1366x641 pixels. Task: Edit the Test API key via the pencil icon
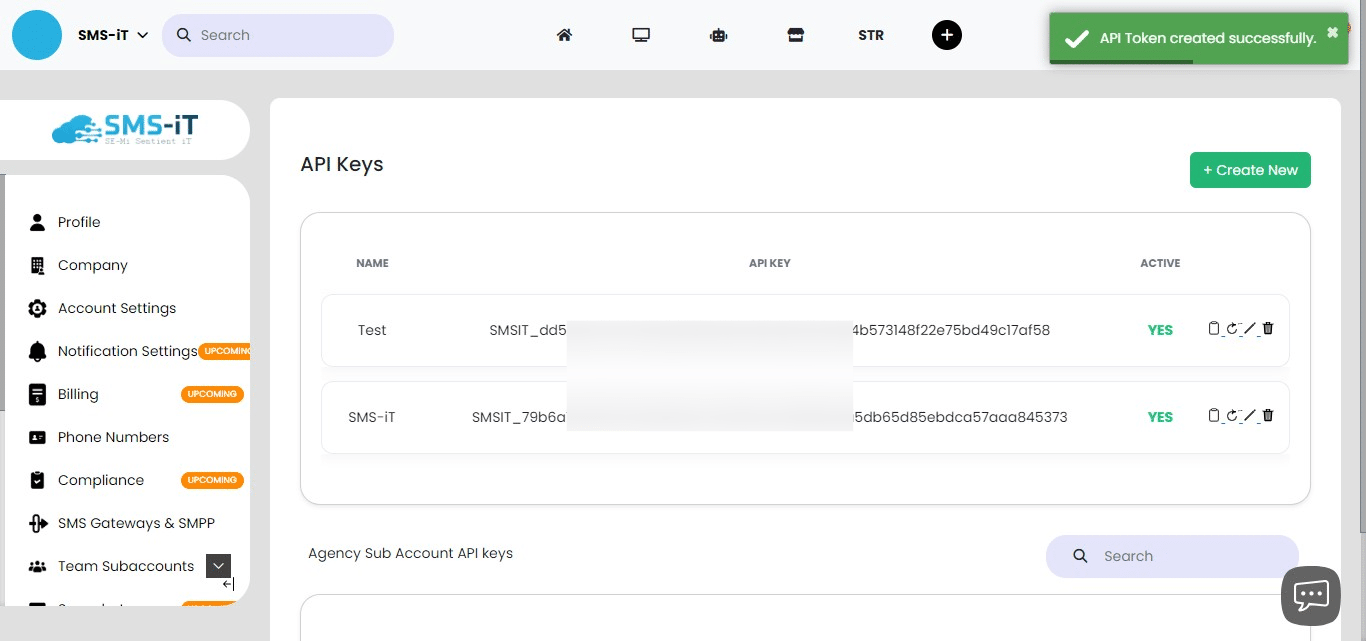pos(1248,328)
